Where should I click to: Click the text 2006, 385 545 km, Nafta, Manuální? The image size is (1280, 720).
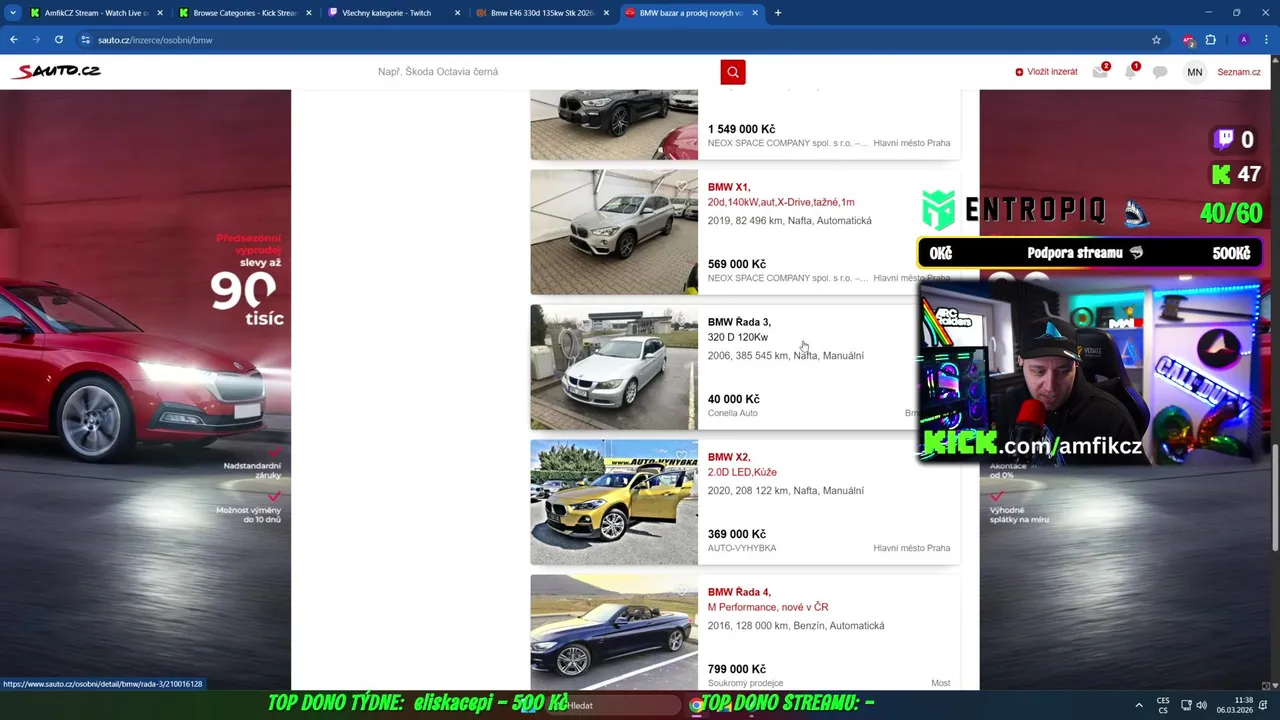[x=786, y=356]
